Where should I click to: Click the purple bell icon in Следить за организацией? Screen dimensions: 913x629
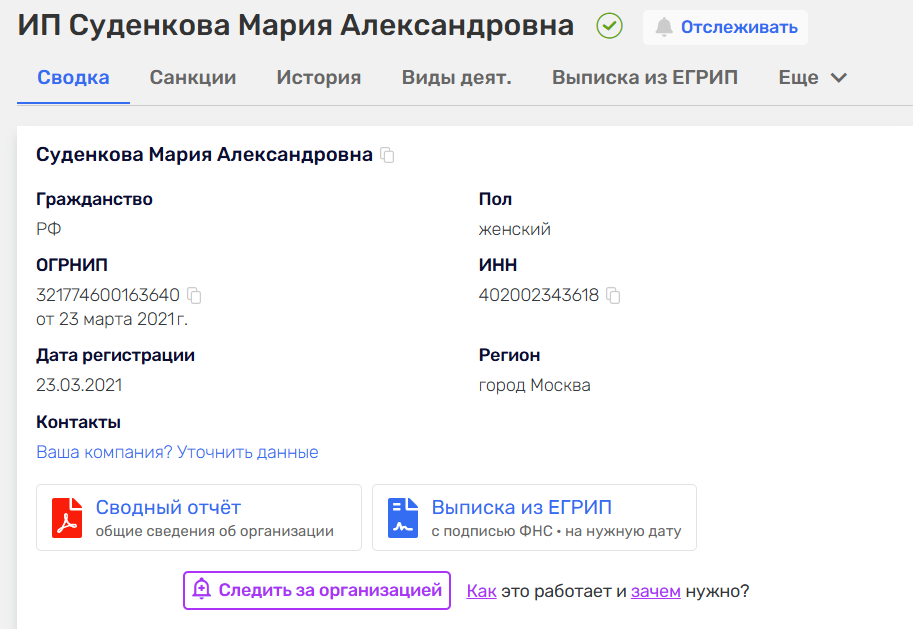[202, 590]
